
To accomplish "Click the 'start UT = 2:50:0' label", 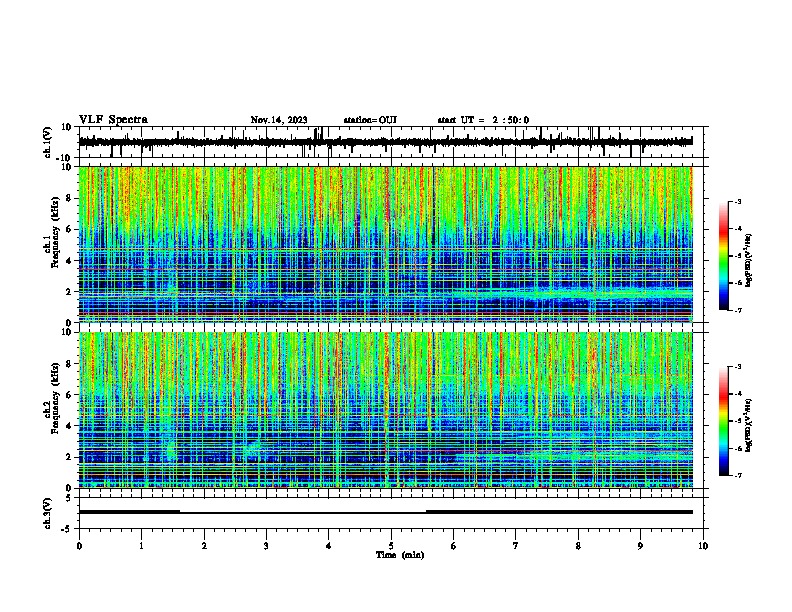I will click(x=483, y=120).
